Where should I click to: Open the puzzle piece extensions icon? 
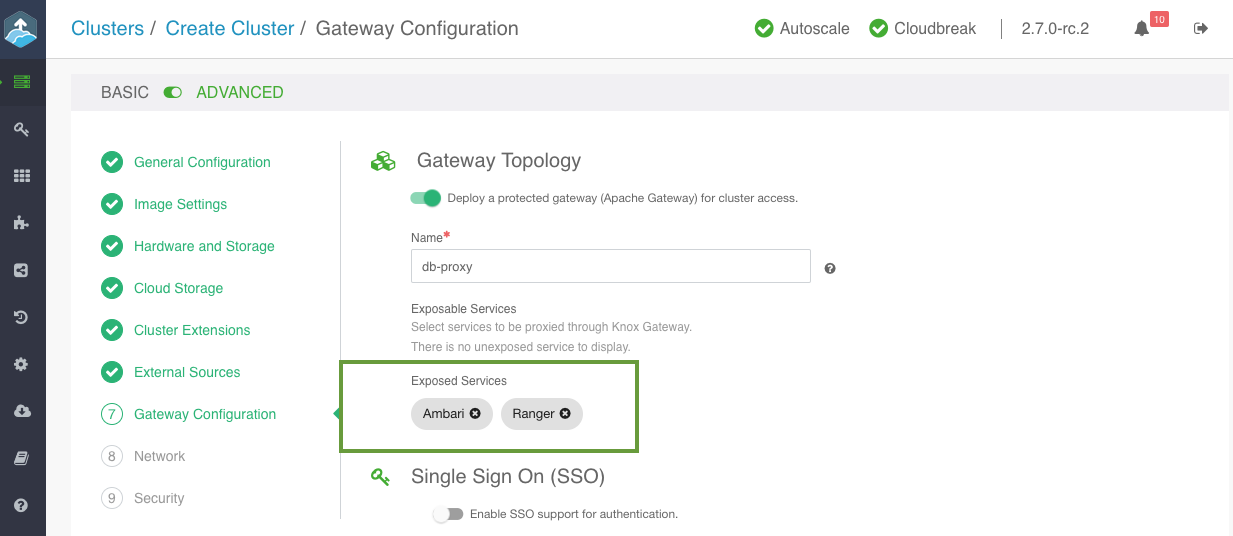pos(21,223)
